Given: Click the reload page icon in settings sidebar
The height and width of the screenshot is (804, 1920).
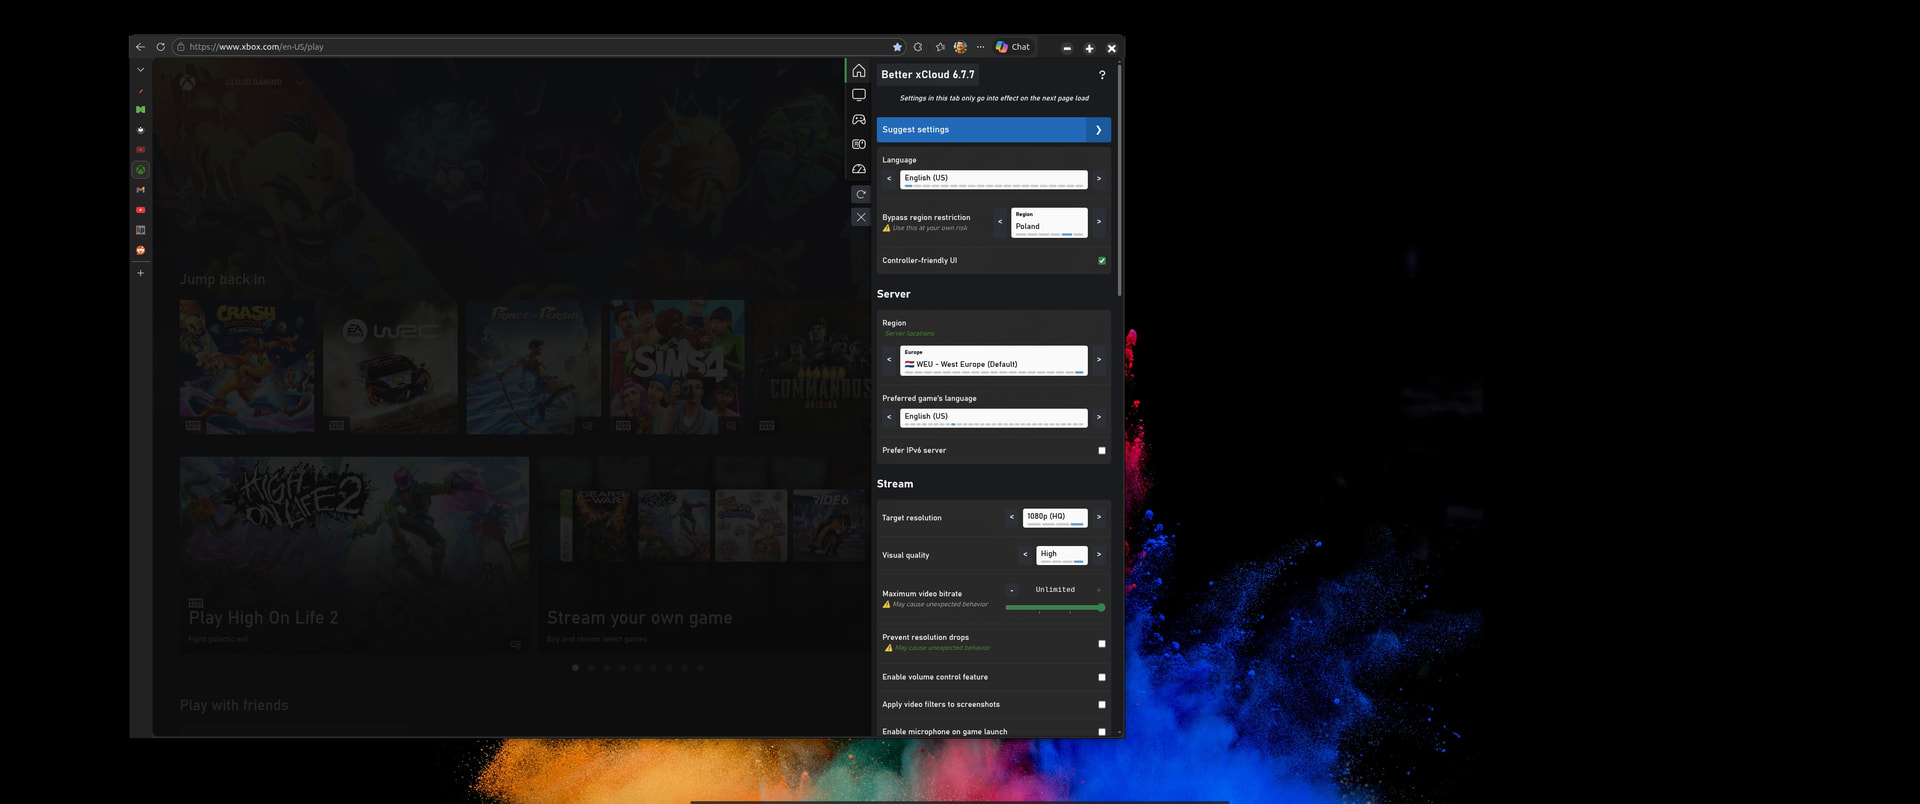Looking at the screenshot, I should click(860, 194).
